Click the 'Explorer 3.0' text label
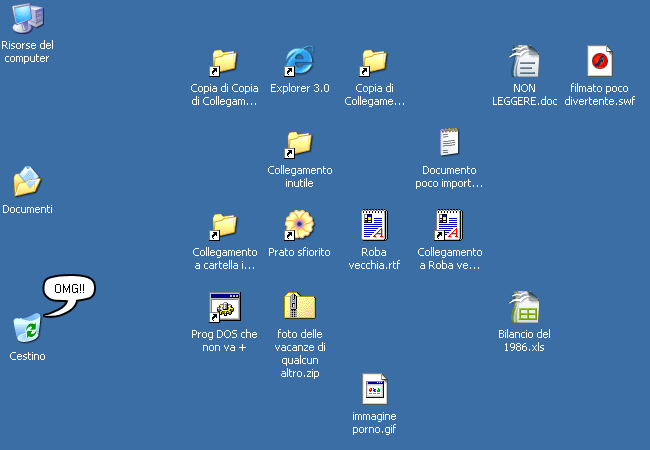The width and height of the screenshot is (650, 450). [x=300, y=88]
